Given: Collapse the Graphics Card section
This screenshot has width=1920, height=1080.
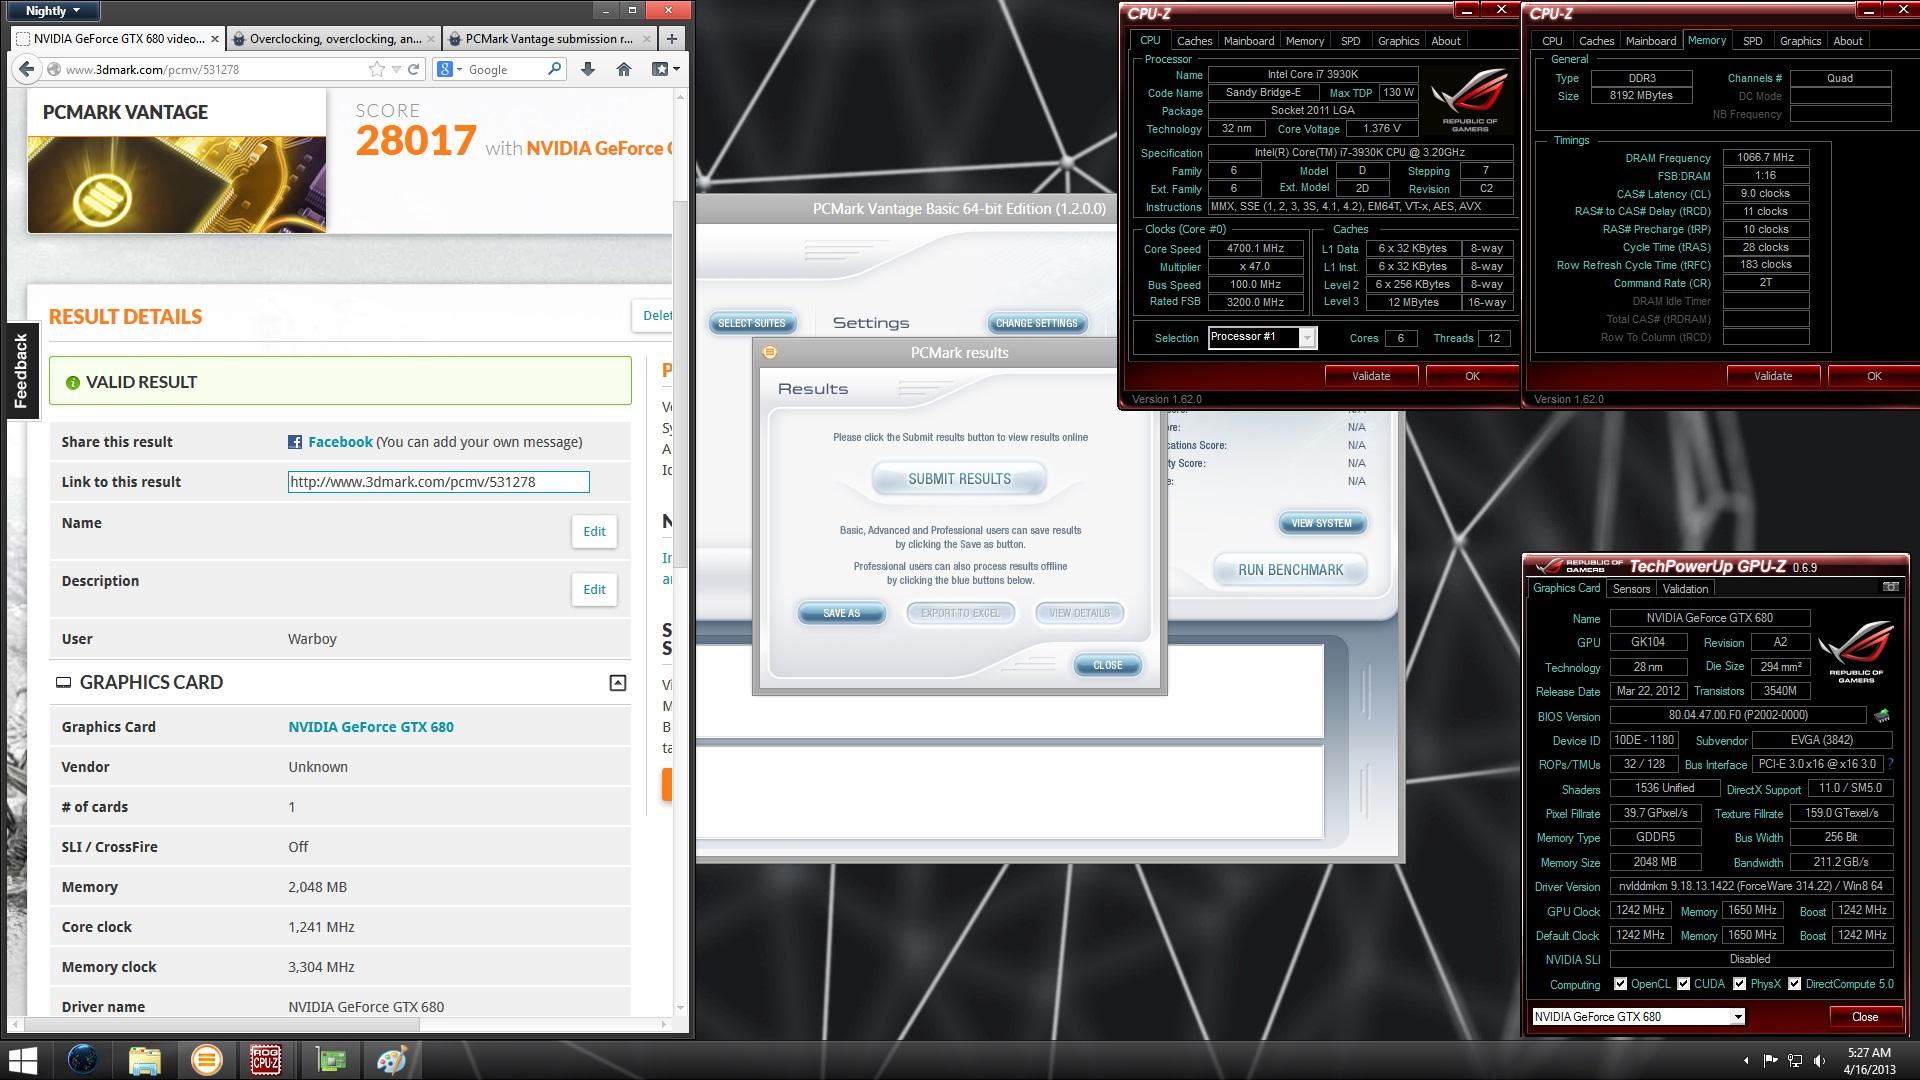Looking at the screenshot, I should tap(618, 683).
